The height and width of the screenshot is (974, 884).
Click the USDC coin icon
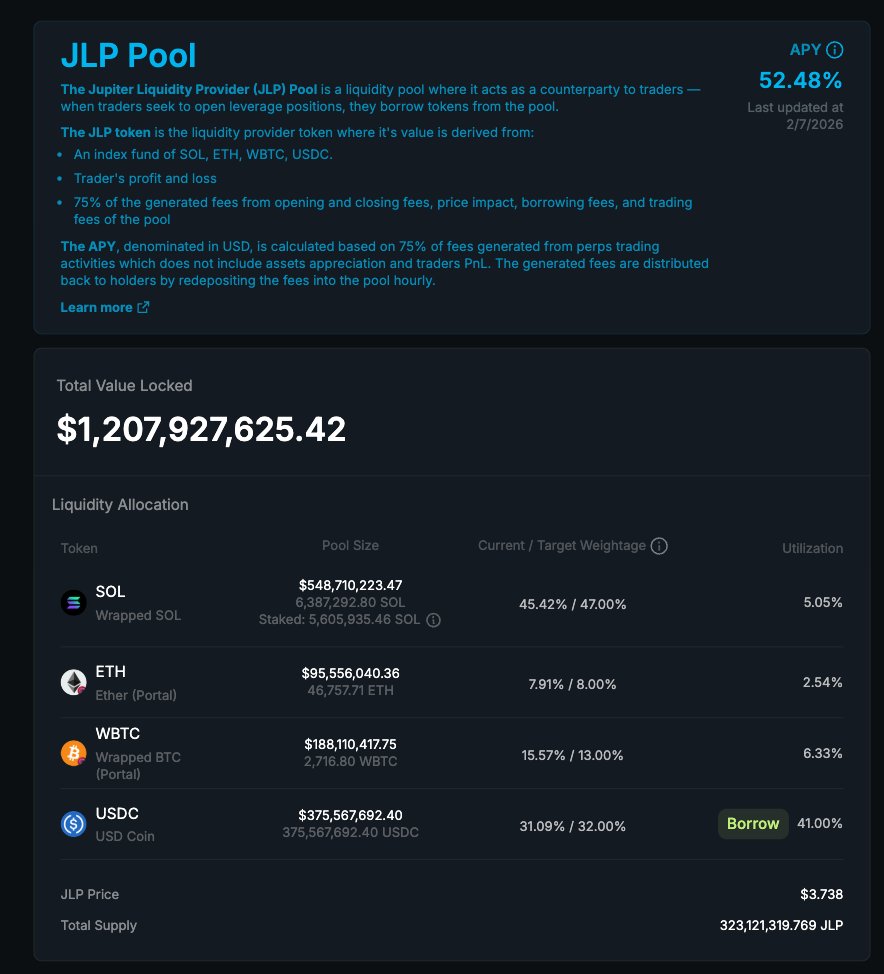click(x=74, y=824)
